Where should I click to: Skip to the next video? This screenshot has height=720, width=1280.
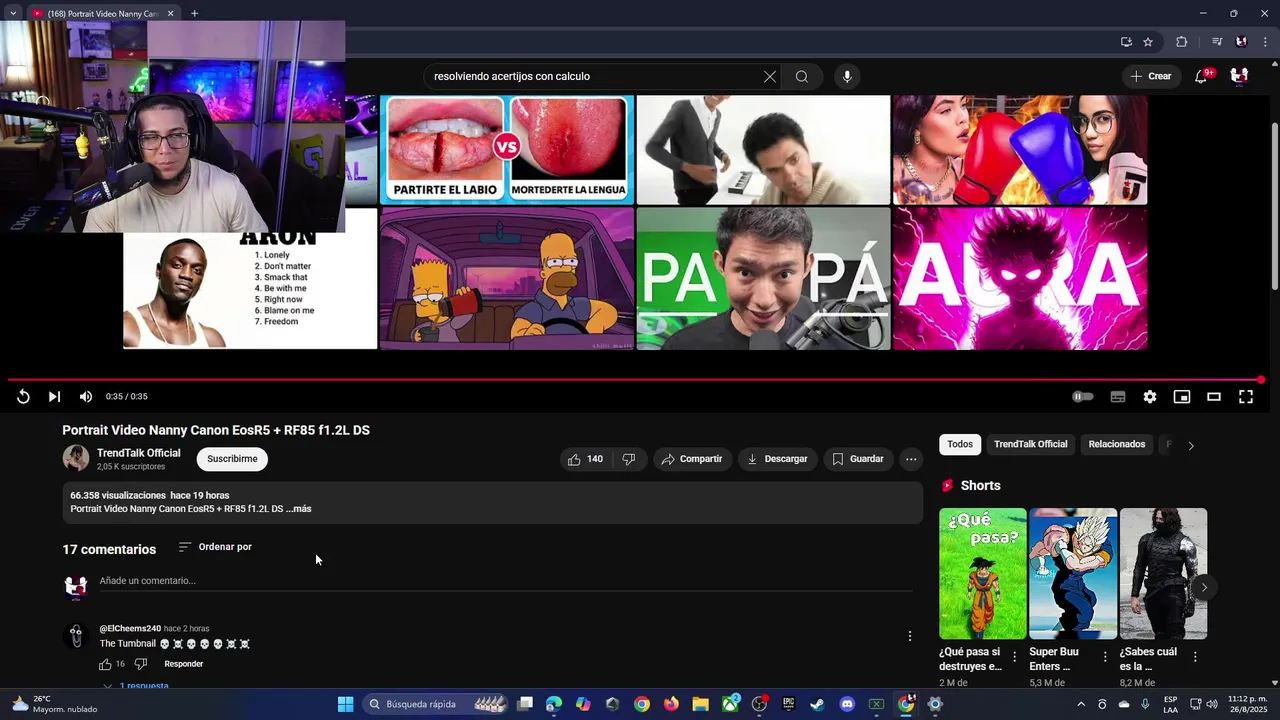click(54, 397)
